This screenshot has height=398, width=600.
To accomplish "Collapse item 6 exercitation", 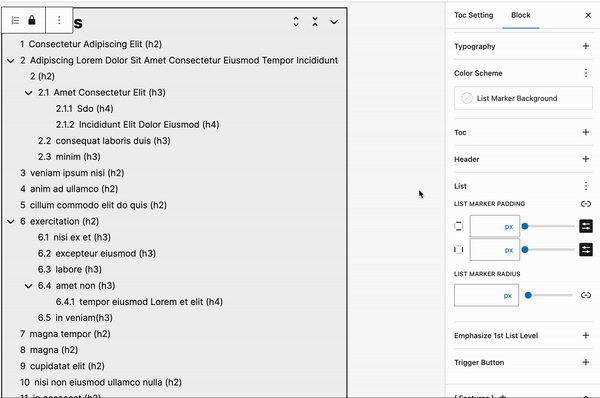I will [11, 222].
